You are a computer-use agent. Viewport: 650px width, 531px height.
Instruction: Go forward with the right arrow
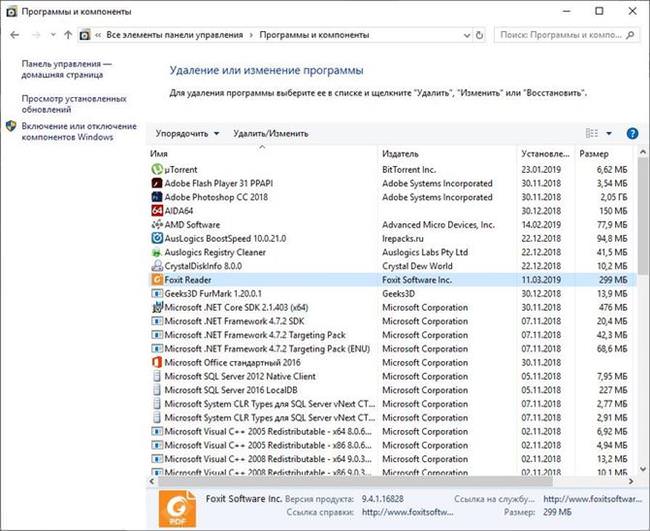(36, 35)
